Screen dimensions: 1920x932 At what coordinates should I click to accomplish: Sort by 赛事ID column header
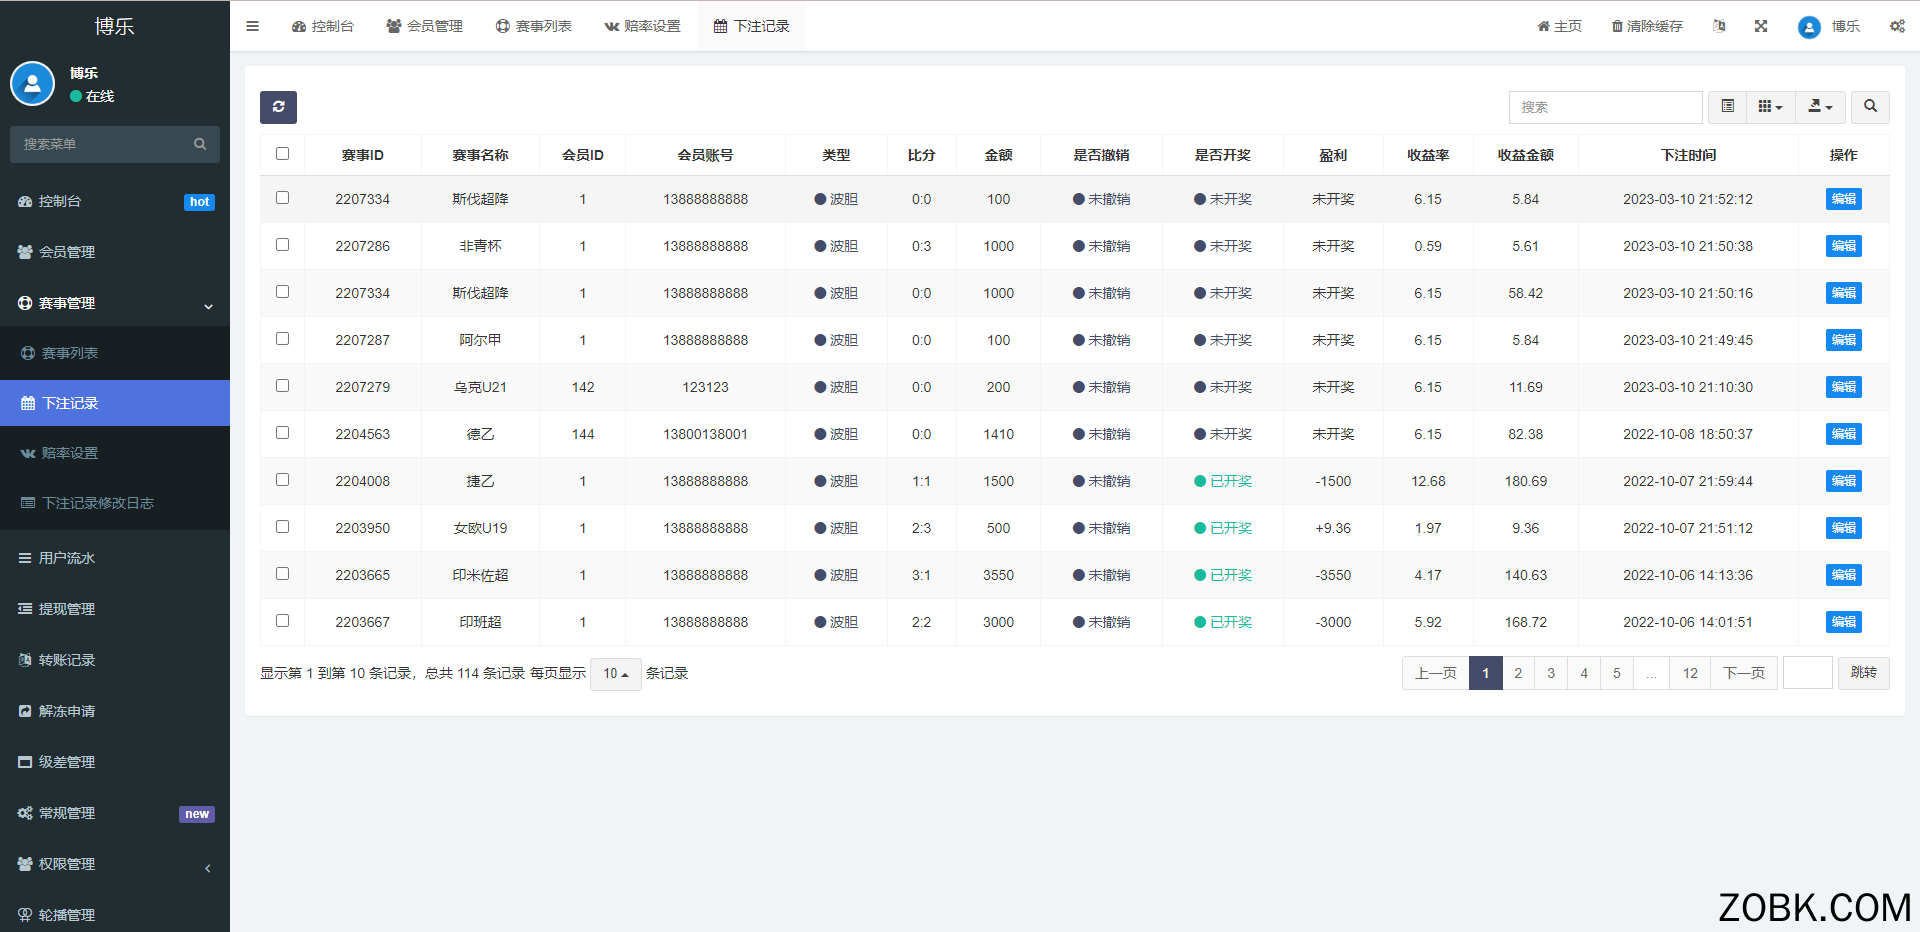(x=362, y=155)
